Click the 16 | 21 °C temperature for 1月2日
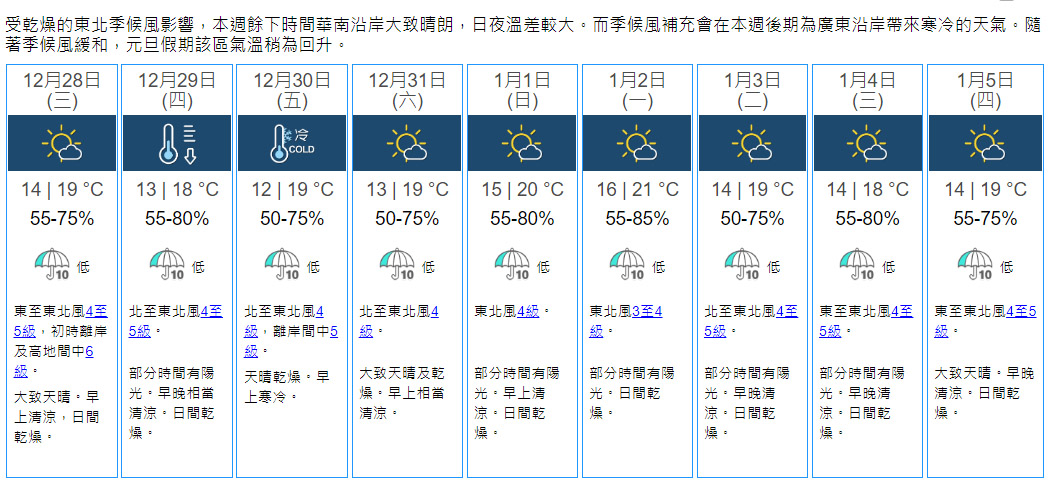 (x=637, y=190)
